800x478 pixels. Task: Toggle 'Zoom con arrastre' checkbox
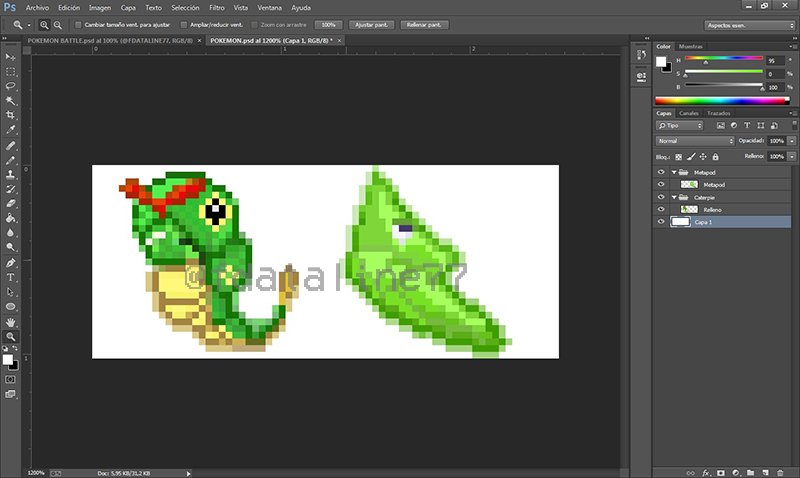254,24
